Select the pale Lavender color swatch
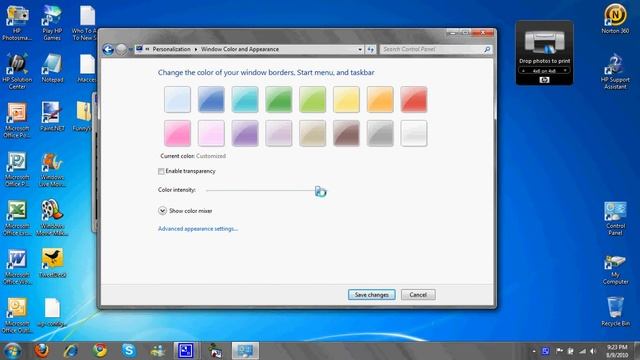 279,133
